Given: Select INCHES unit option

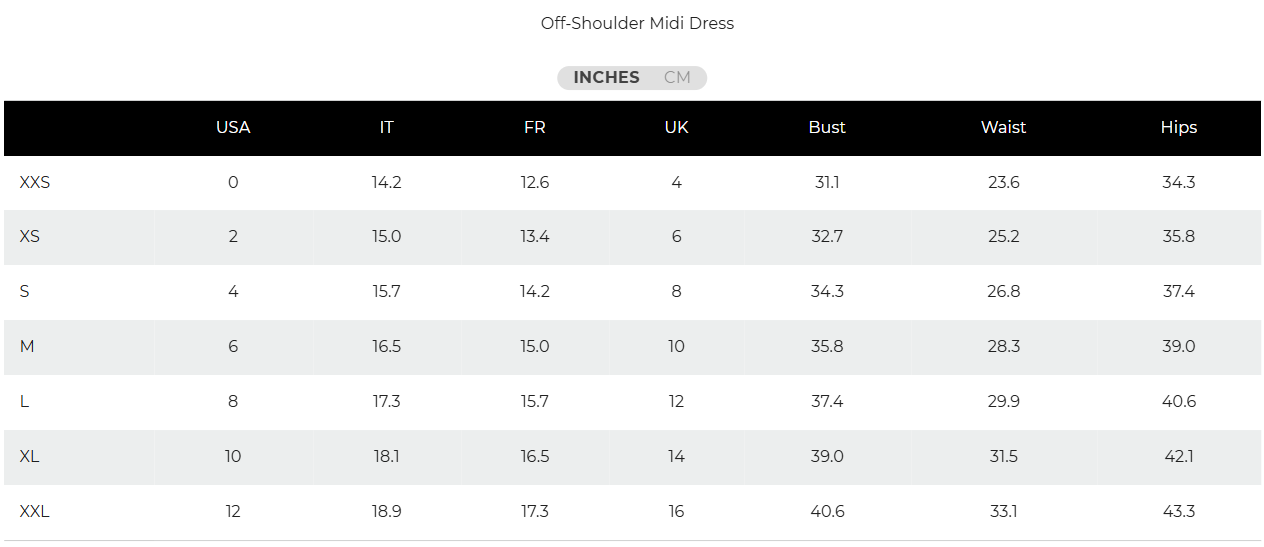Looking at the screenshot, I should pos(606,78).
